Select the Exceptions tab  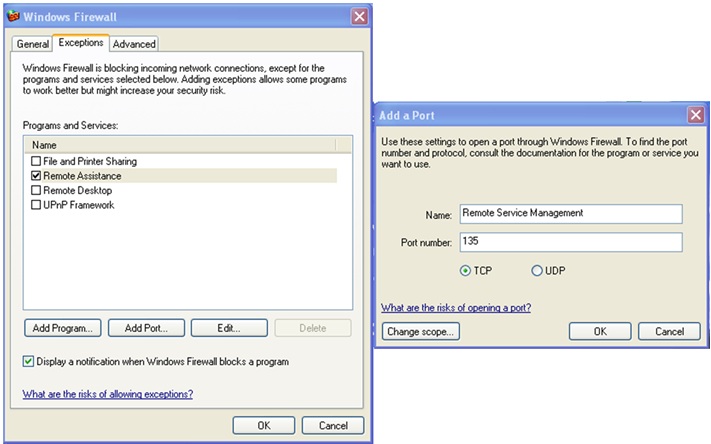(81, 43)
